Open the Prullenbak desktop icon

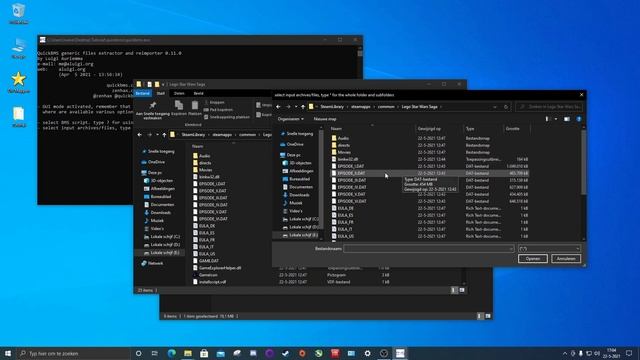pos(18,13)
